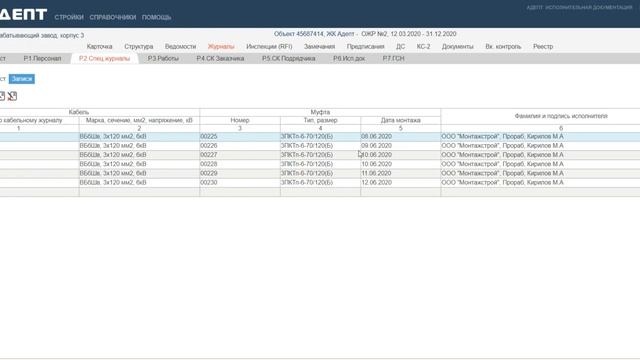Click АДЕПТ: ИСПОЛНИТЕЛЬНАЯ ДОКУМЕНТАЦИЯ label

coord(579,8)
